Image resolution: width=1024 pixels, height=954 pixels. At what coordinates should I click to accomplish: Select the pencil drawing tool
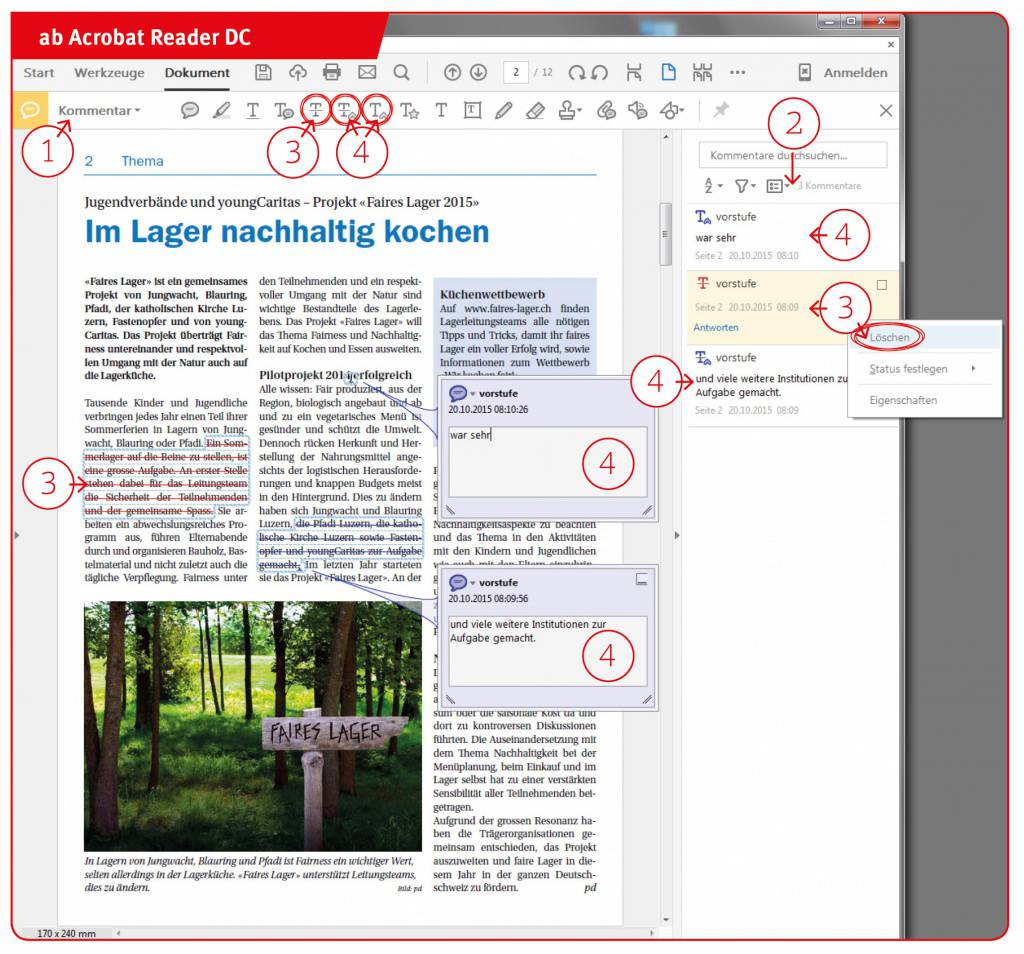[x=504, y=110]
